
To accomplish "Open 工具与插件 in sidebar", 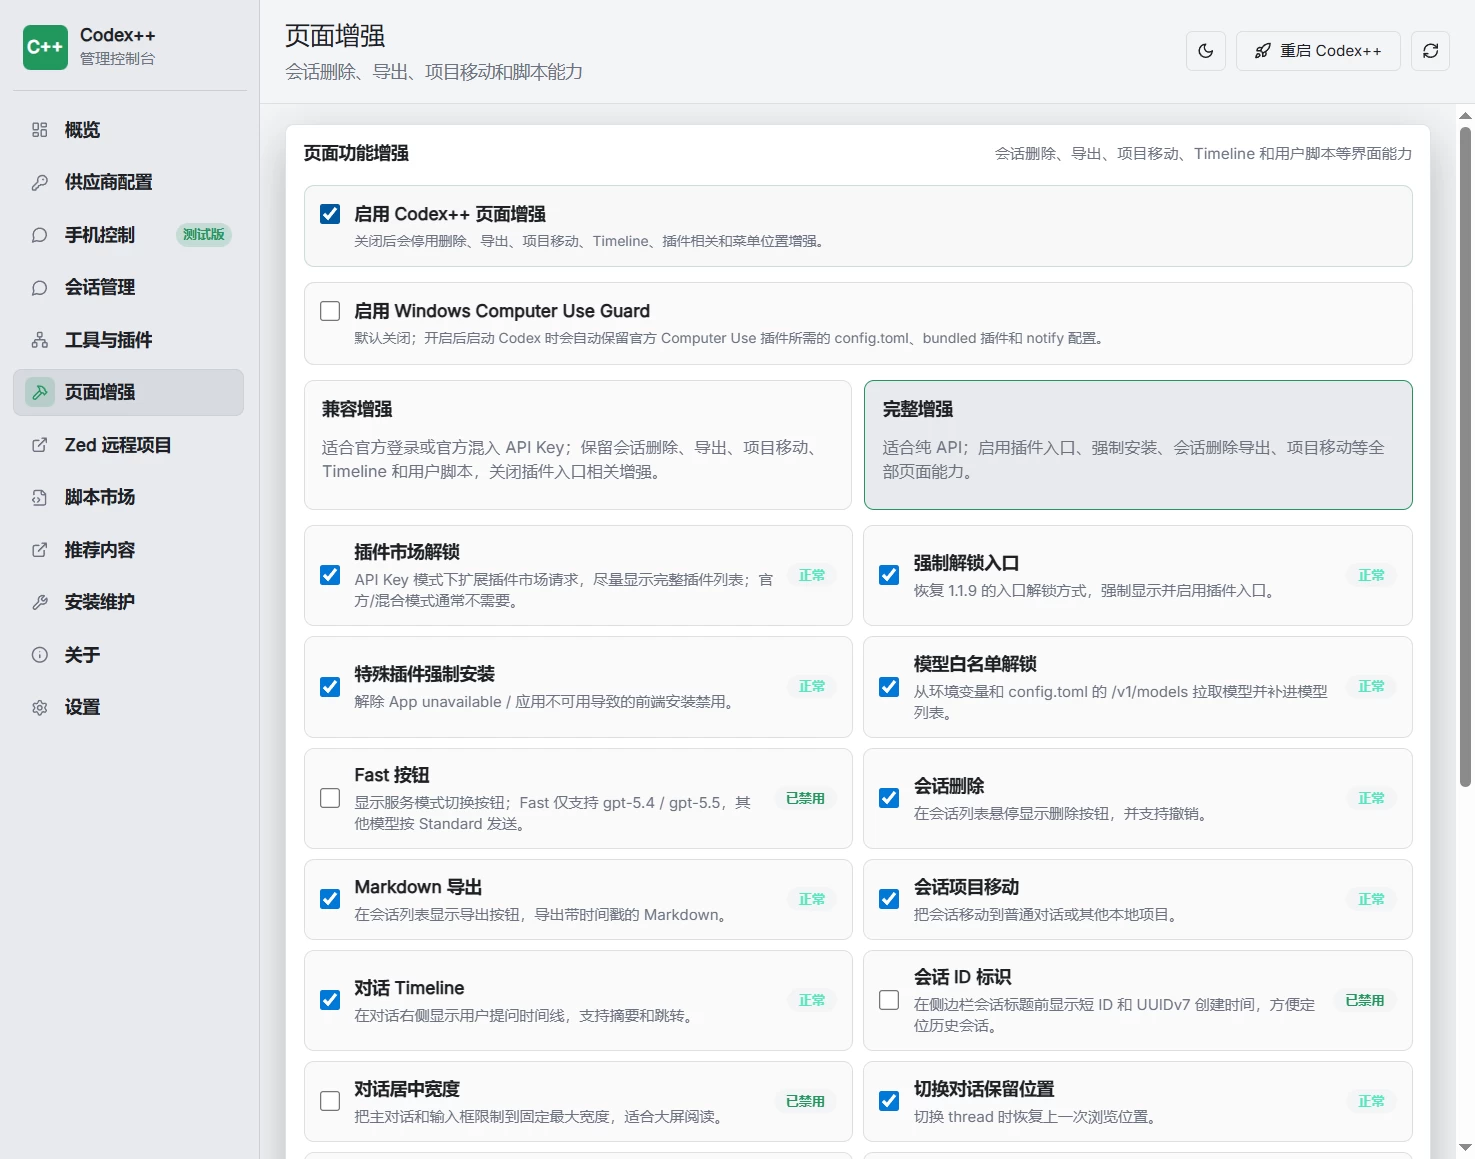I will (x=129, y=340).
